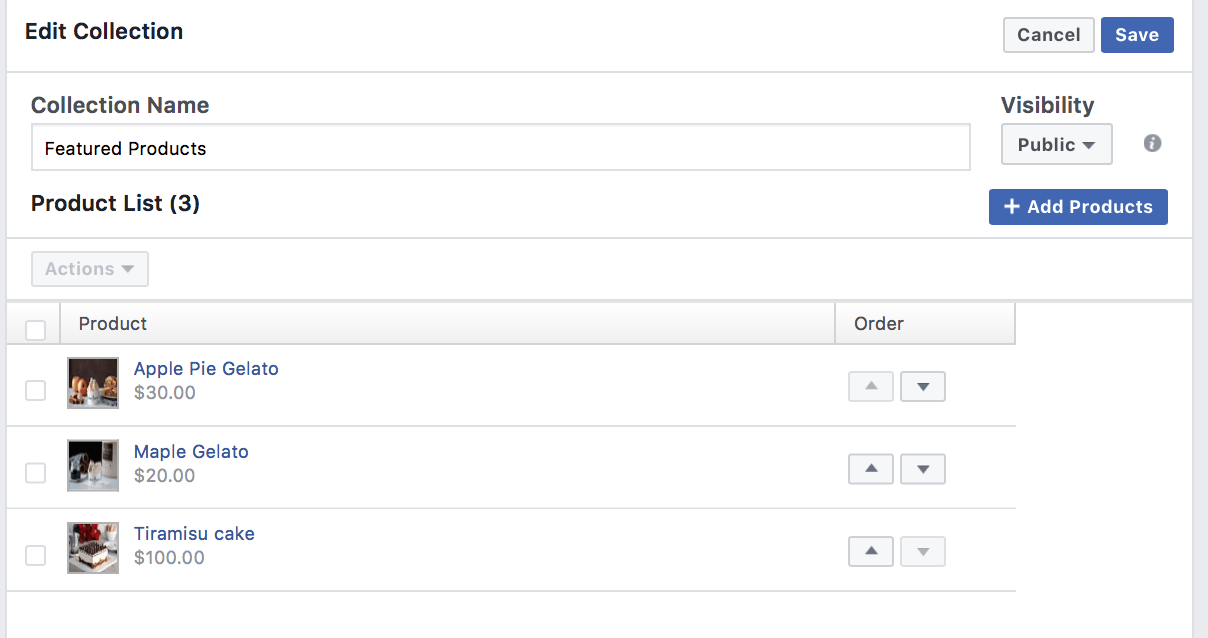
Task: Select the Apple Pie Gelato checkbox
Action: [35, 390]
